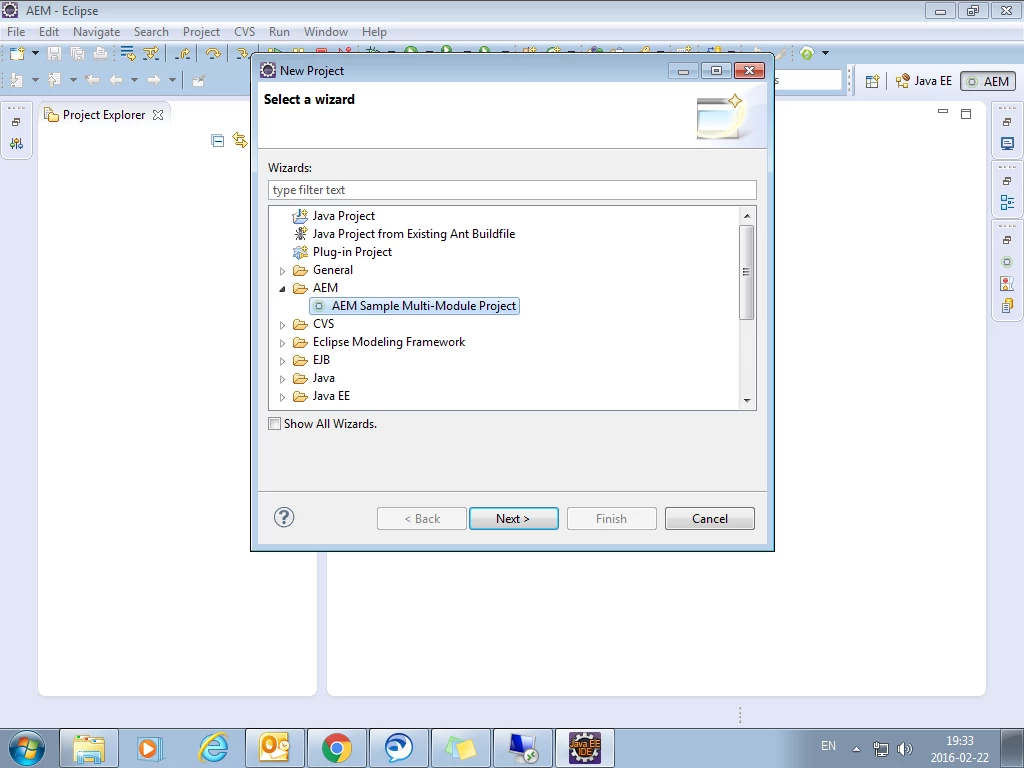
Task: Expand the Eclipse Modeling Framework folder
Action: click(282, 343)
